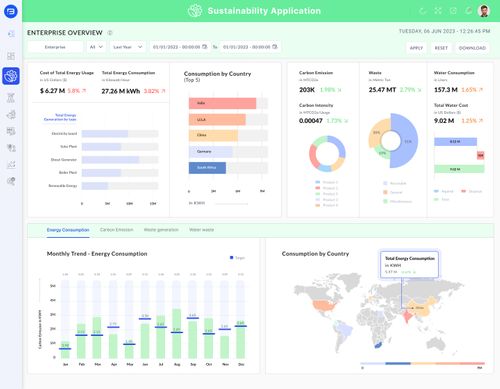
Task: Click the fullscreen expand icon in header
Action: (438, 11)
